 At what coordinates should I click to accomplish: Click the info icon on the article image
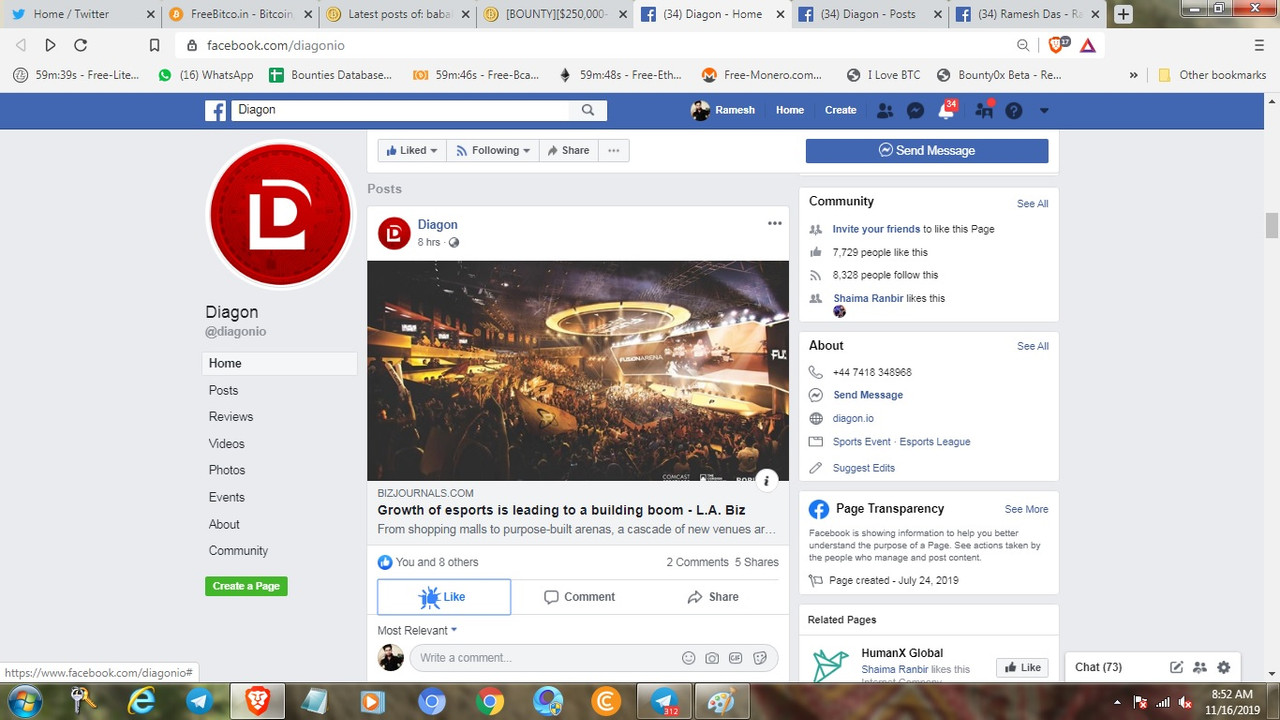pyautogui.click(x=766, y=480)
